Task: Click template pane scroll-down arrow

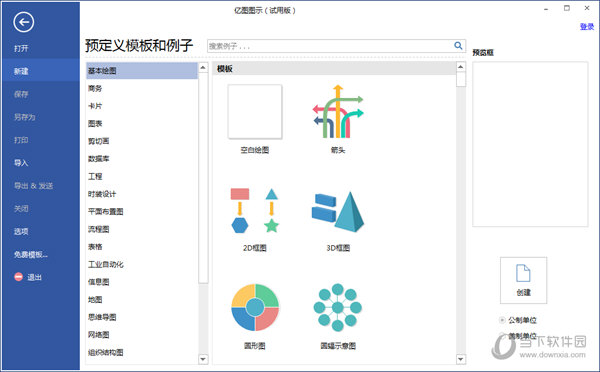Action: tap(461, 359)
